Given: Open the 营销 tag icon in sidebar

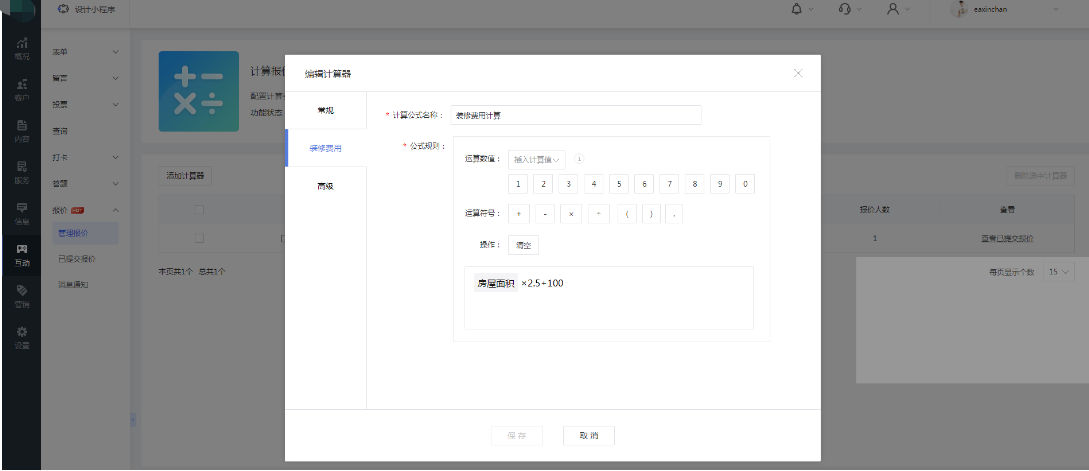Looking at the screenshot, I should 21,294.
